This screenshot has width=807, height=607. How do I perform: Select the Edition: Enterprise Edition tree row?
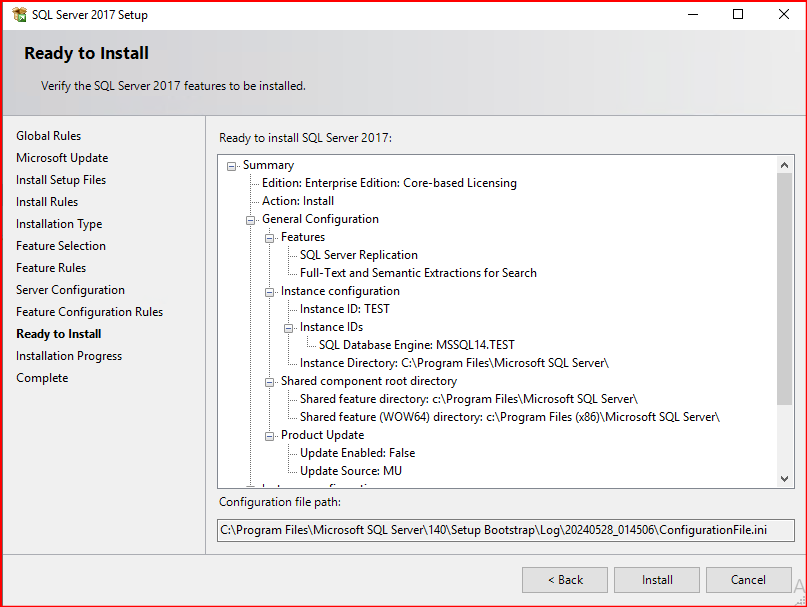point(389,183)
